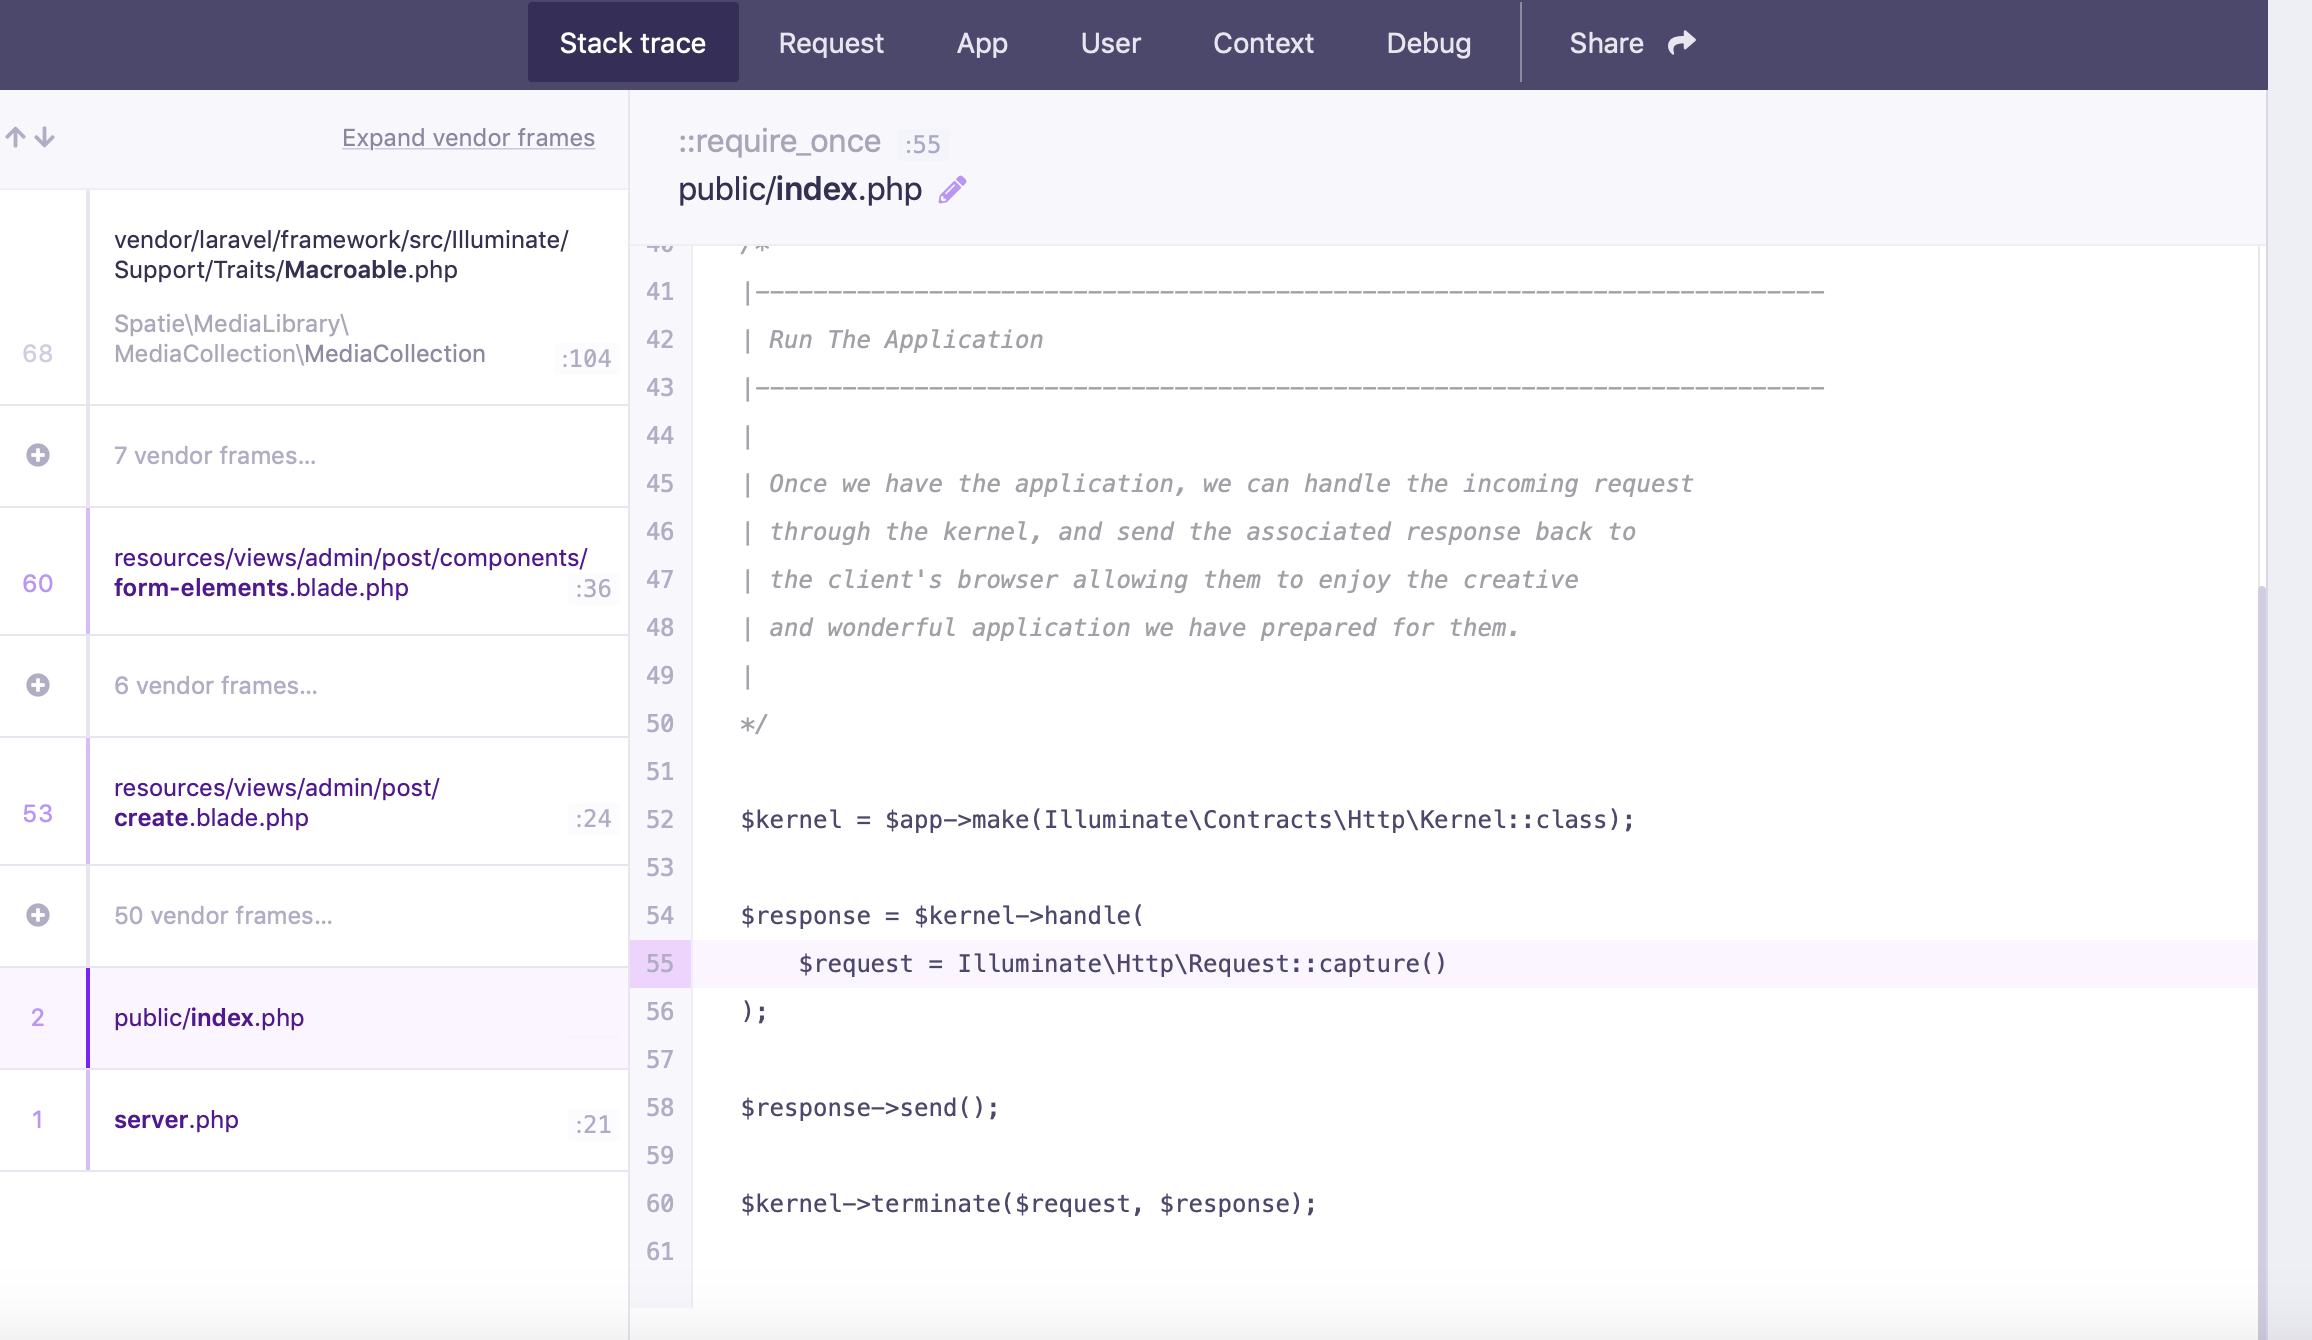This screenshot has width=2312, height=1340.
Task: Open the Context tab
Action: [x=1263, y=43]
